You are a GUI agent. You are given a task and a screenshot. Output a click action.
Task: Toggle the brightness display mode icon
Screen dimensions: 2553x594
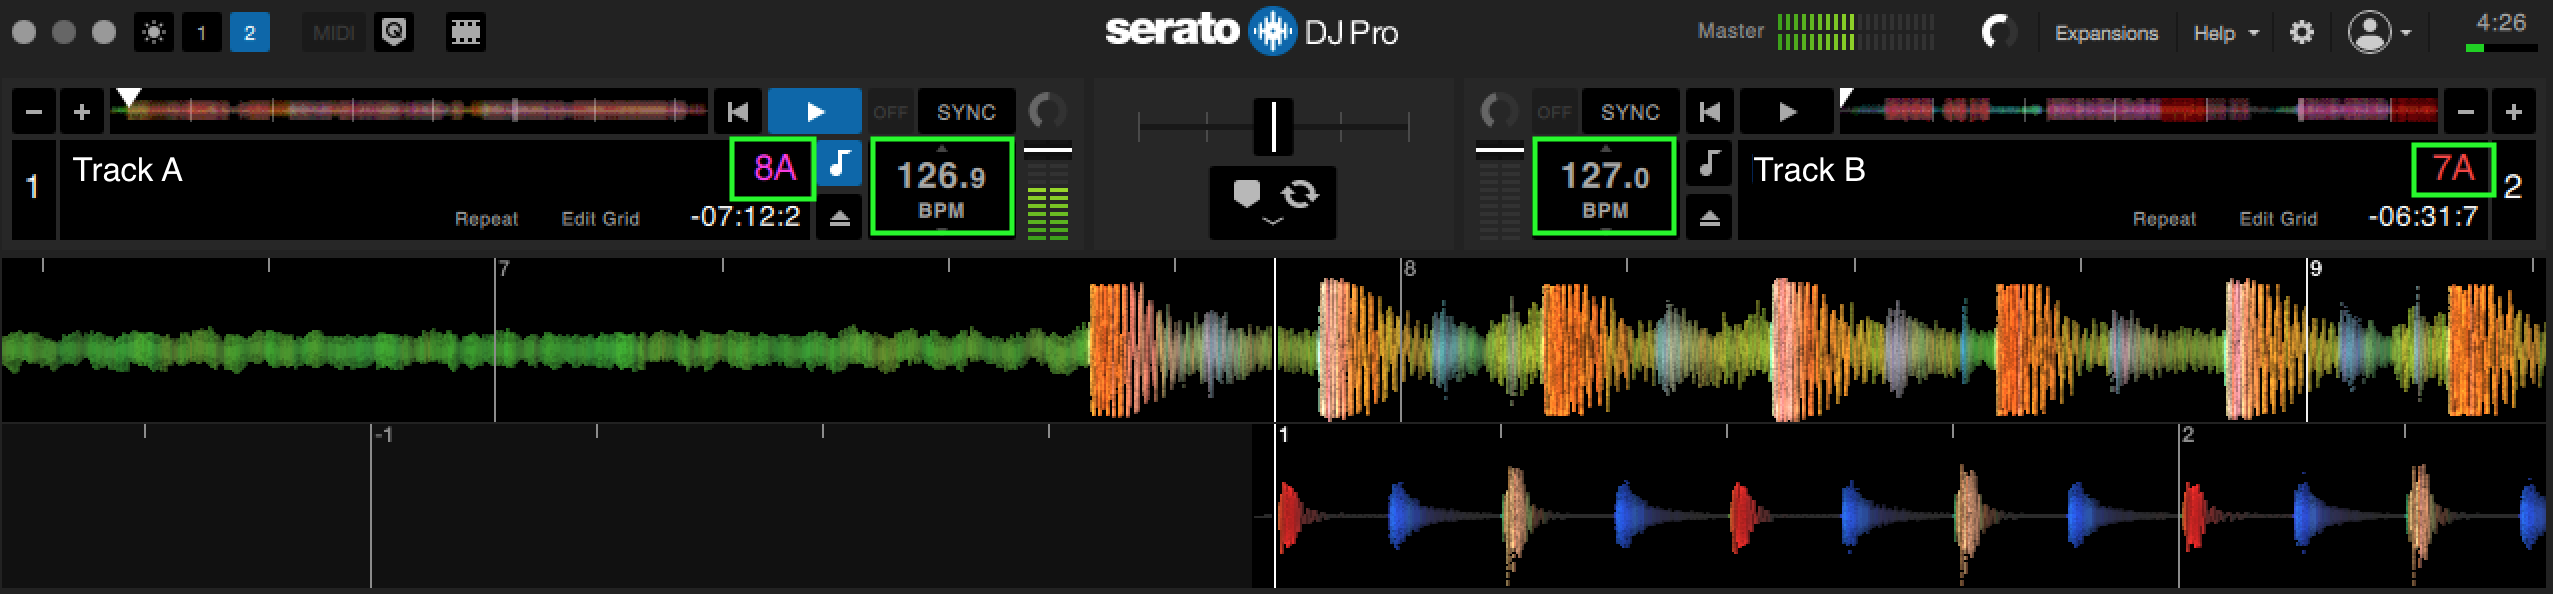point(154,33)
